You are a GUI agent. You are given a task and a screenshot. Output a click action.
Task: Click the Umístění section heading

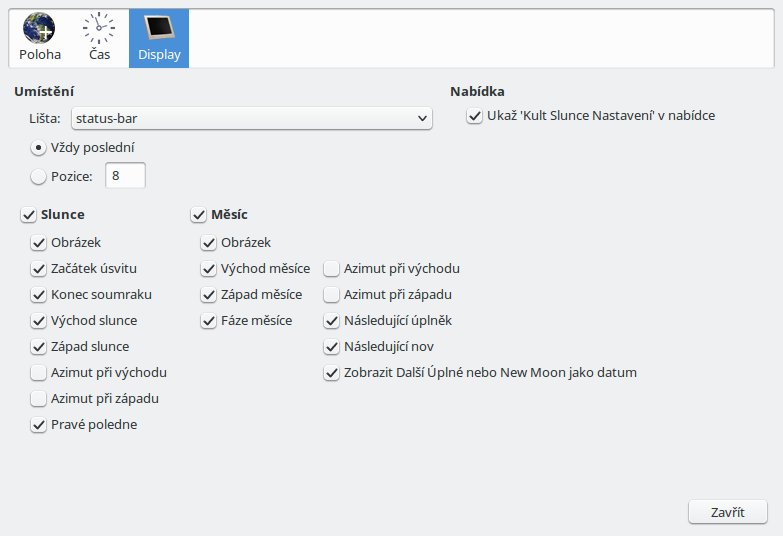[44, 91]
